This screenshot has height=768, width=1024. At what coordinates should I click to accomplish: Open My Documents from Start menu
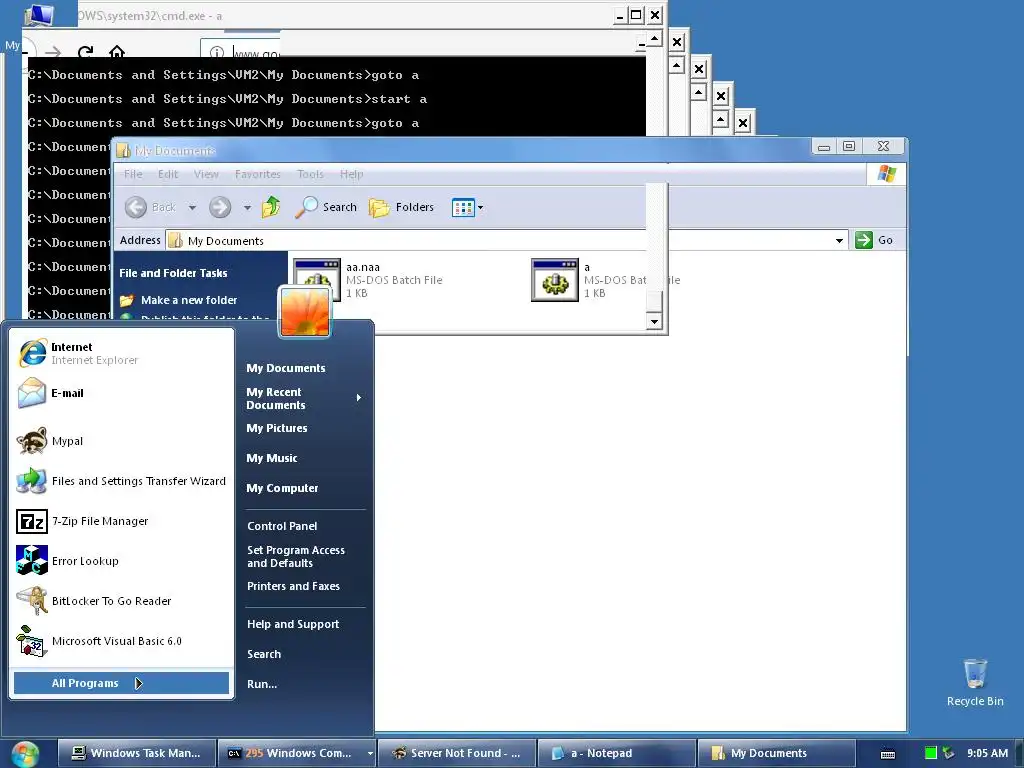pos(285,368)
